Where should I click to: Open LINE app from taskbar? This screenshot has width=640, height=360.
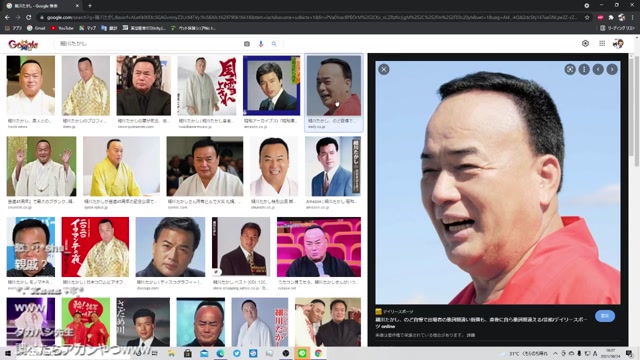(x=302, y=353)
